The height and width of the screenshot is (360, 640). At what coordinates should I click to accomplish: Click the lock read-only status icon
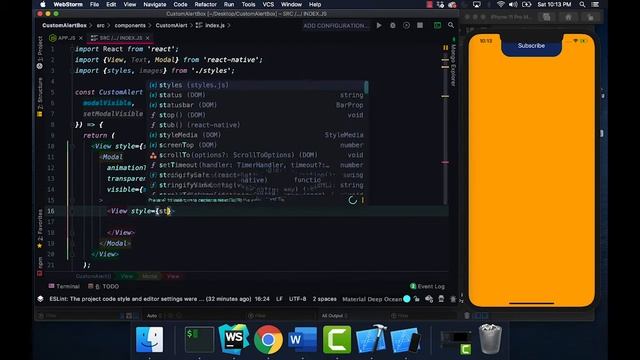[417, 299]
